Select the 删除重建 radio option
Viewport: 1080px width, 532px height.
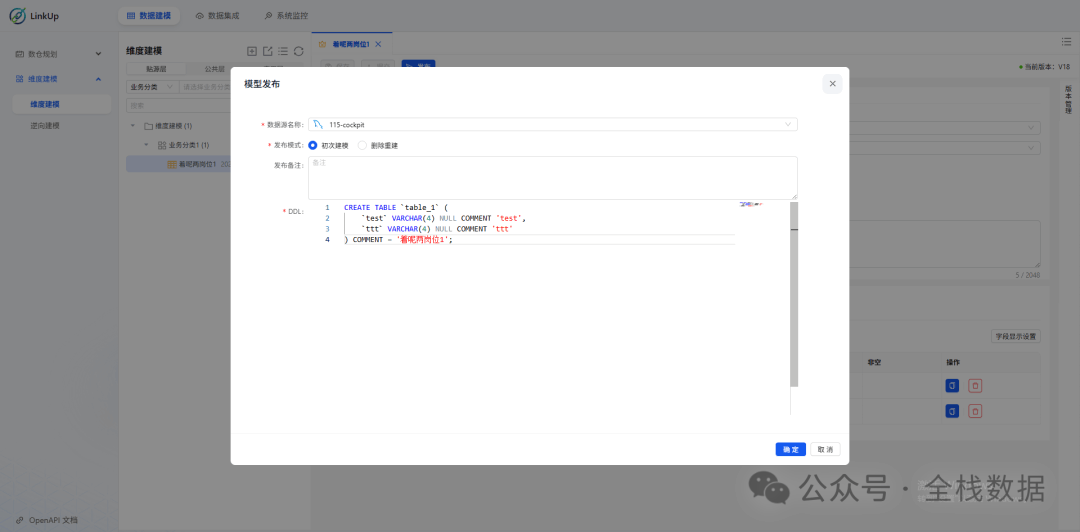click(x=363, y=145)
